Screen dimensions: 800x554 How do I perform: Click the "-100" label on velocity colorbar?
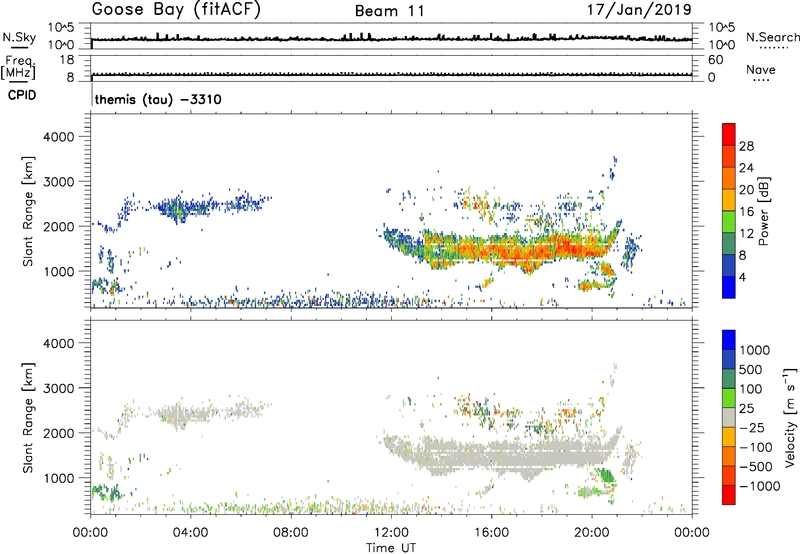pos(756,447)
